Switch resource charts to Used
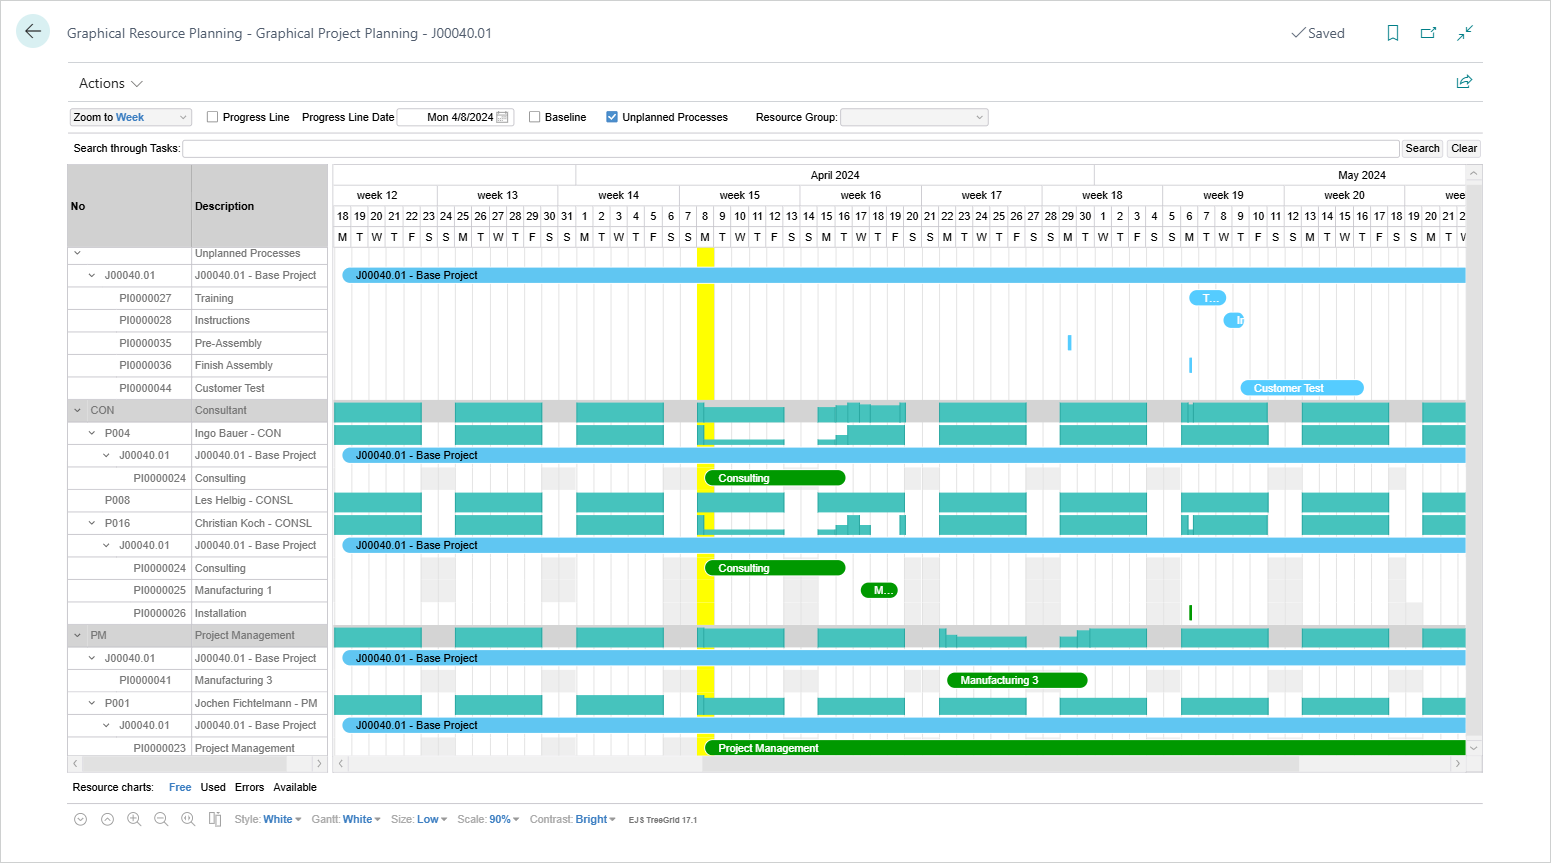The width and height of the screenshot is (1551, 863). [x=212, y=787]
